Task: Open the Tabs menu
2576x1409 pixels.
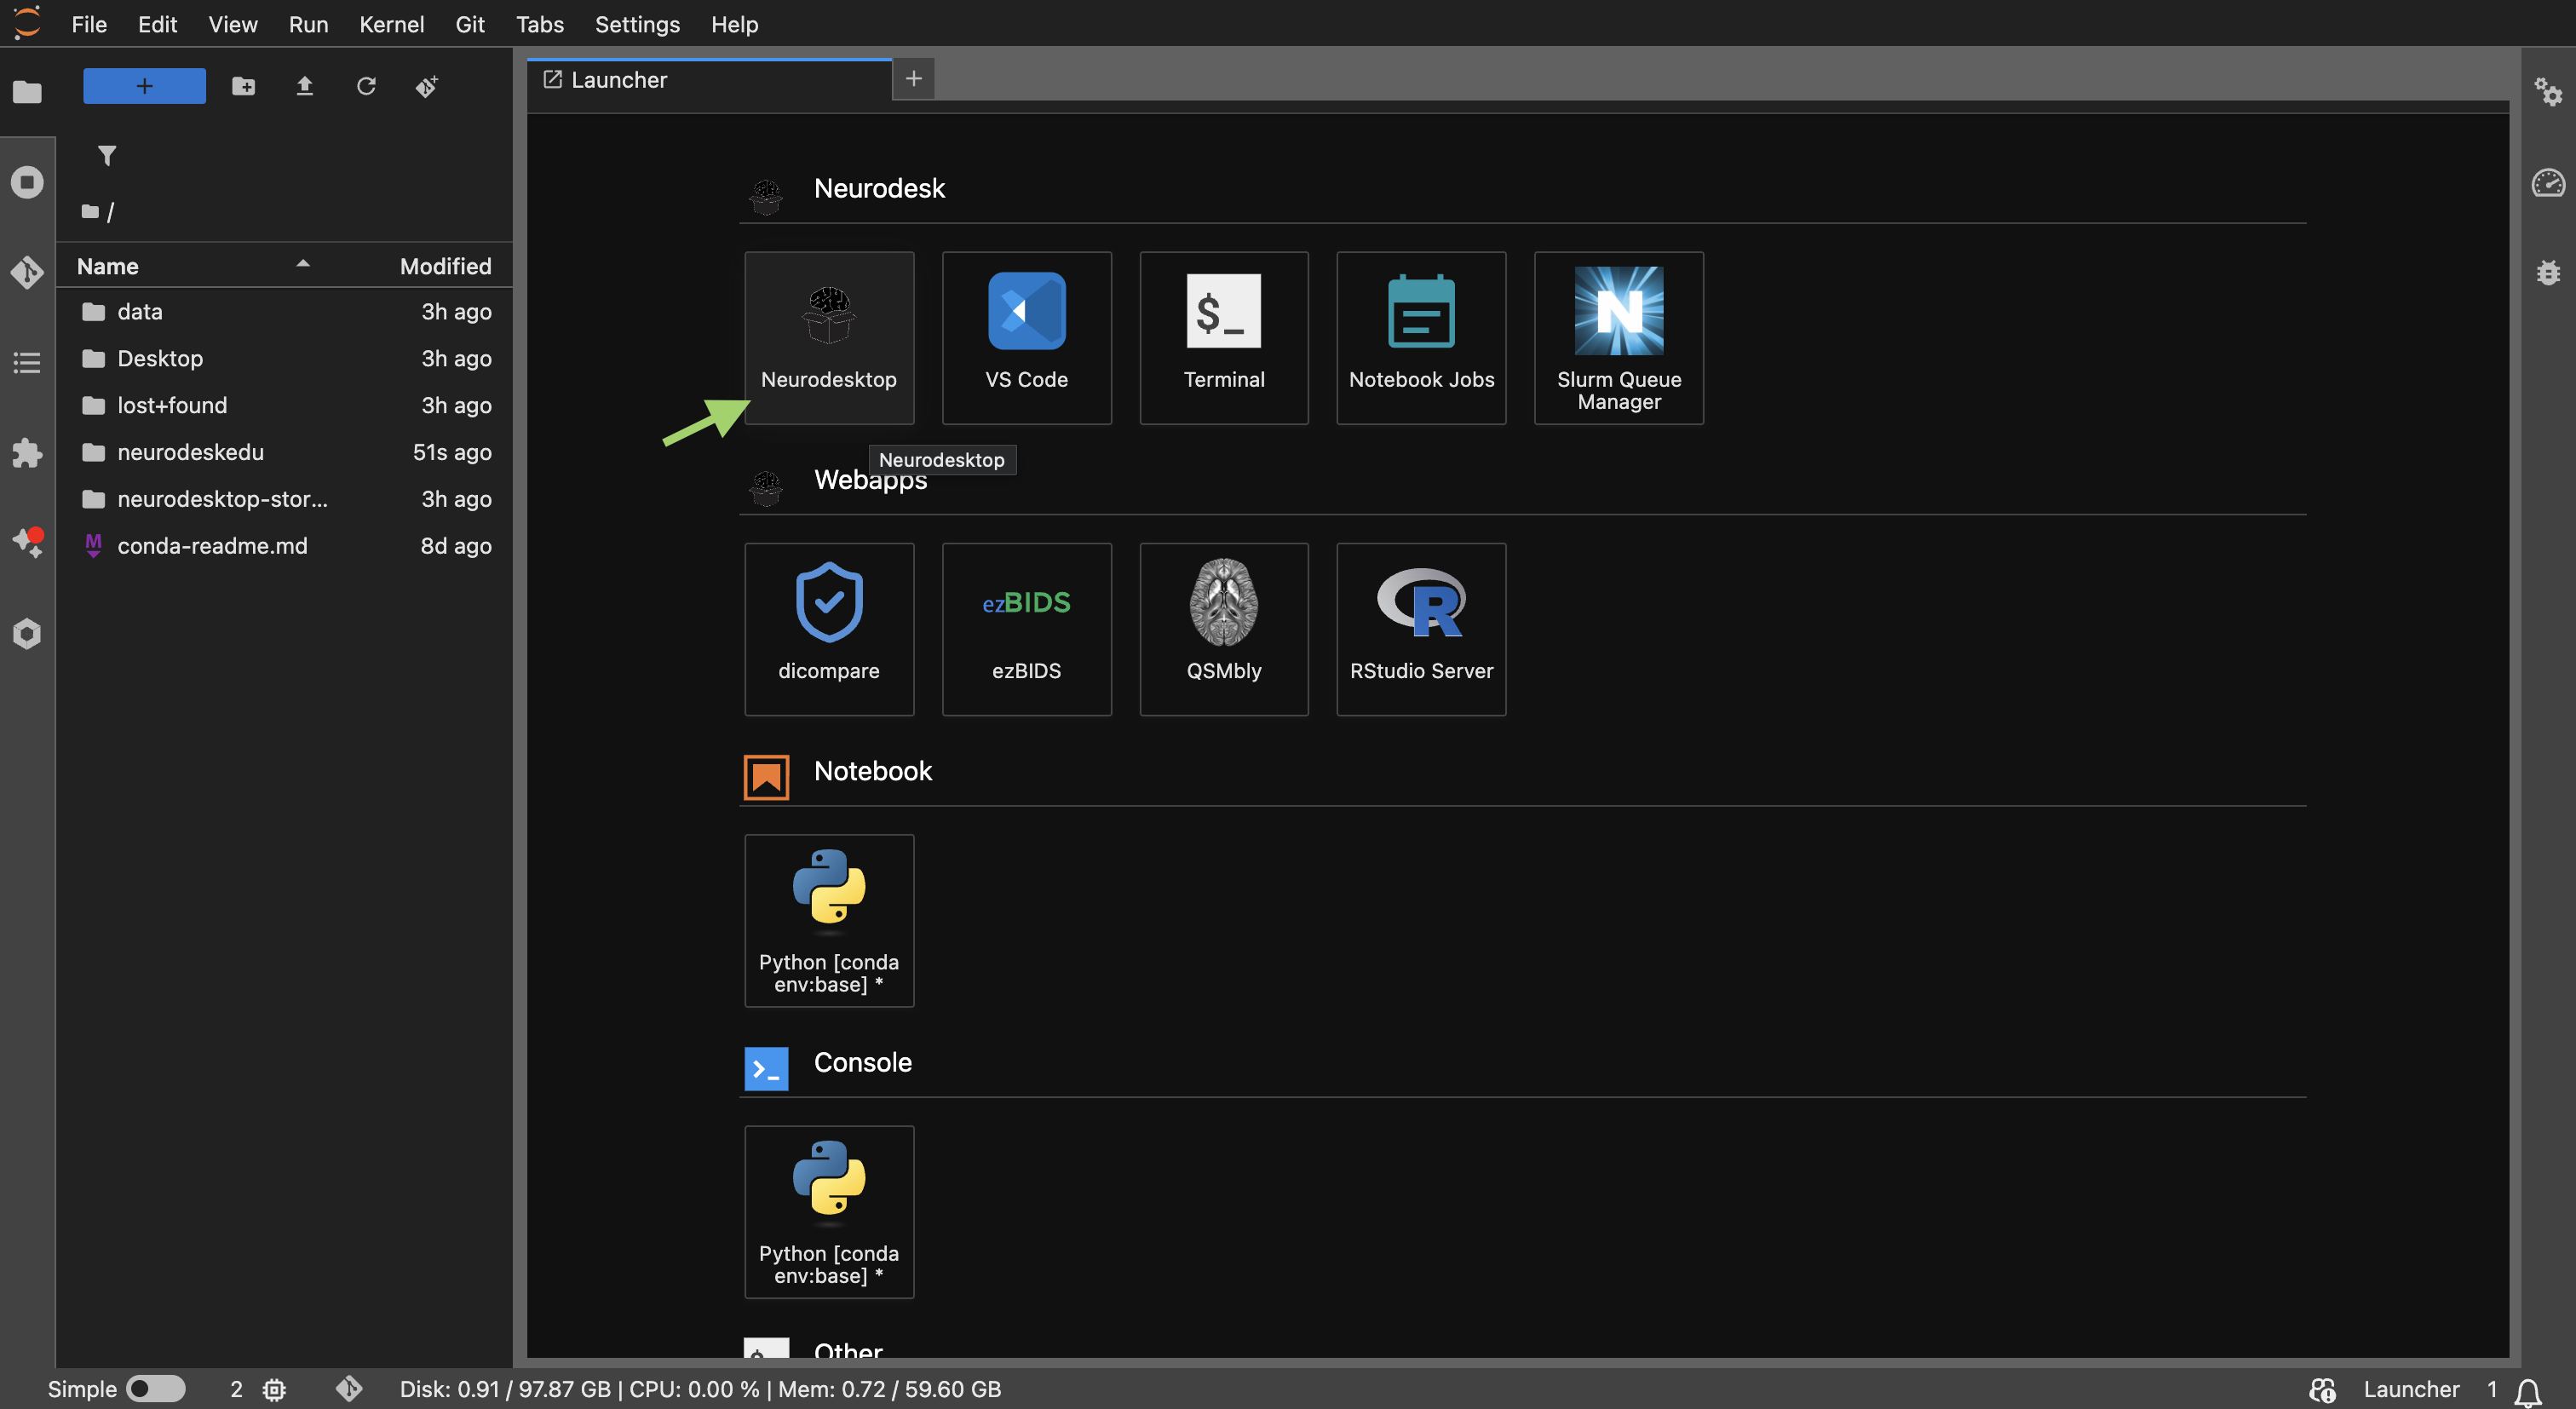Action: pos(539,24)
